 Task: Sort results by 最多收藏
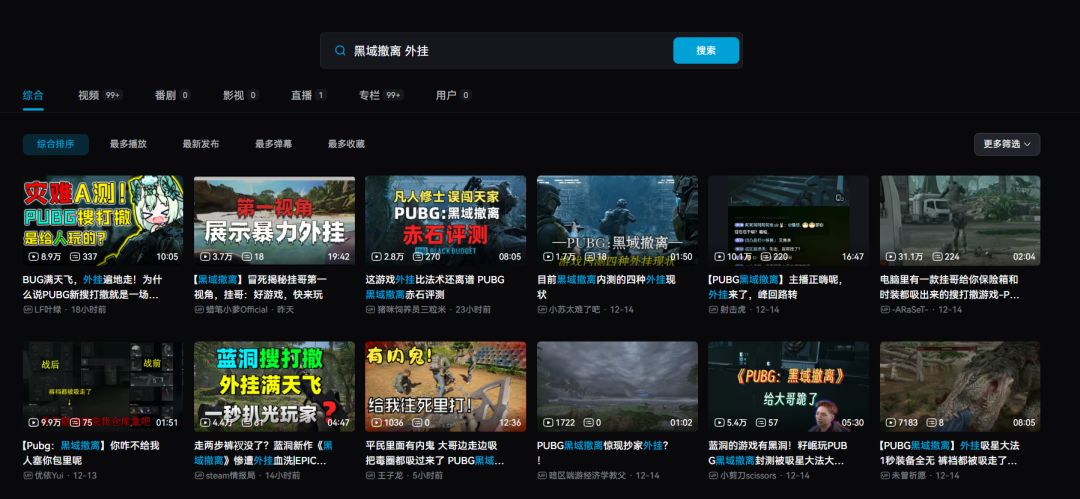coord(346,144)
